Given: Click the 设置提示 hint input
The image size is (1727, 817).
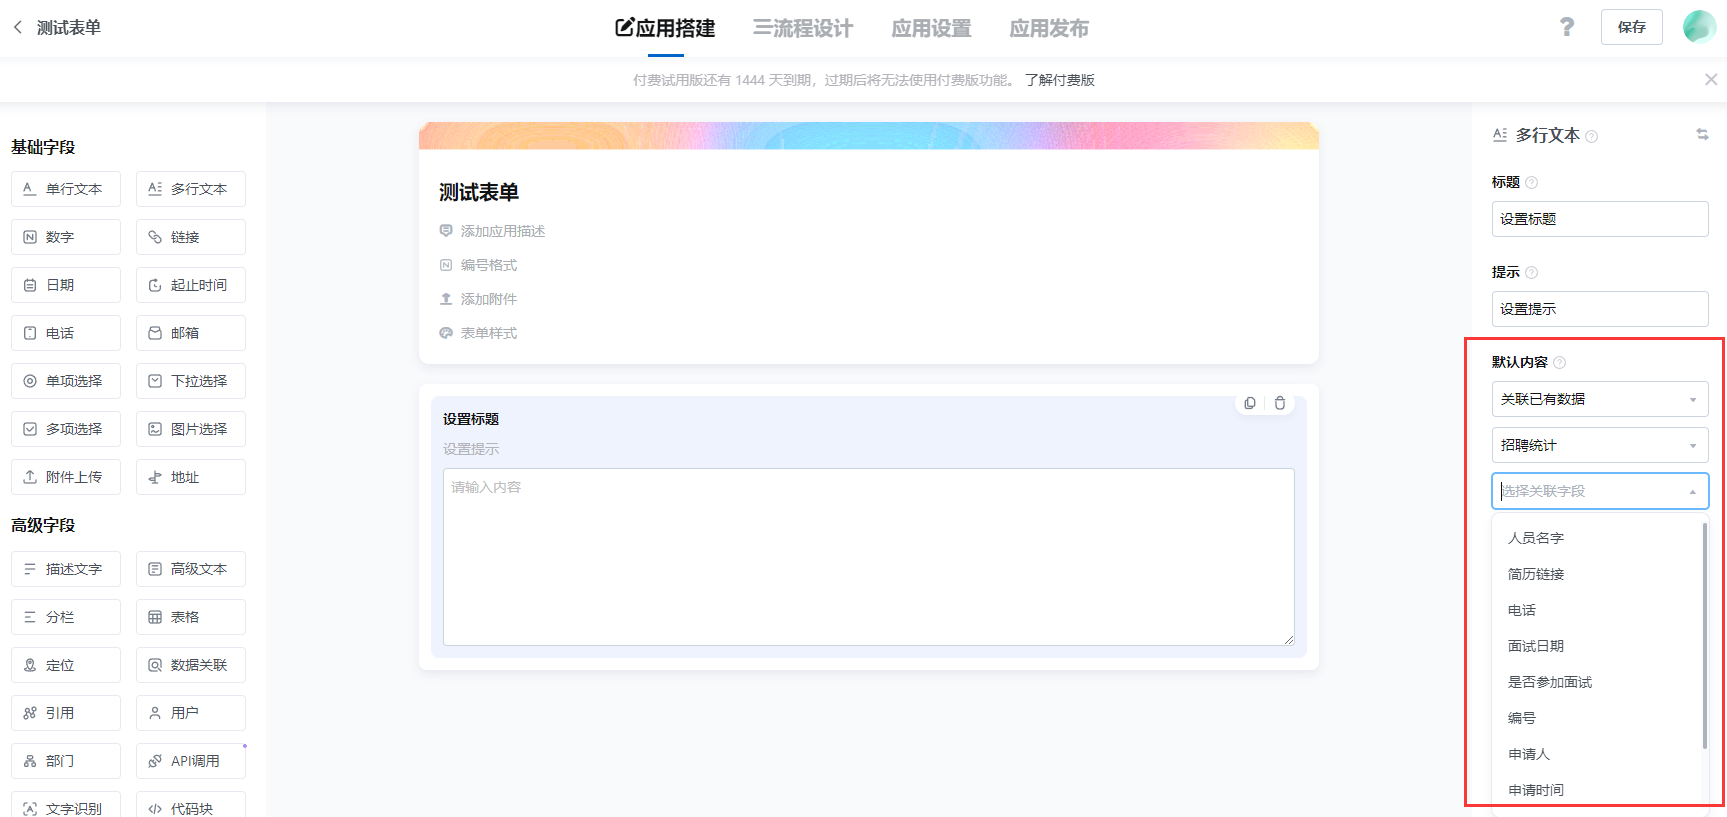Looking at the screenshot, I should [x=1600, y=309].
